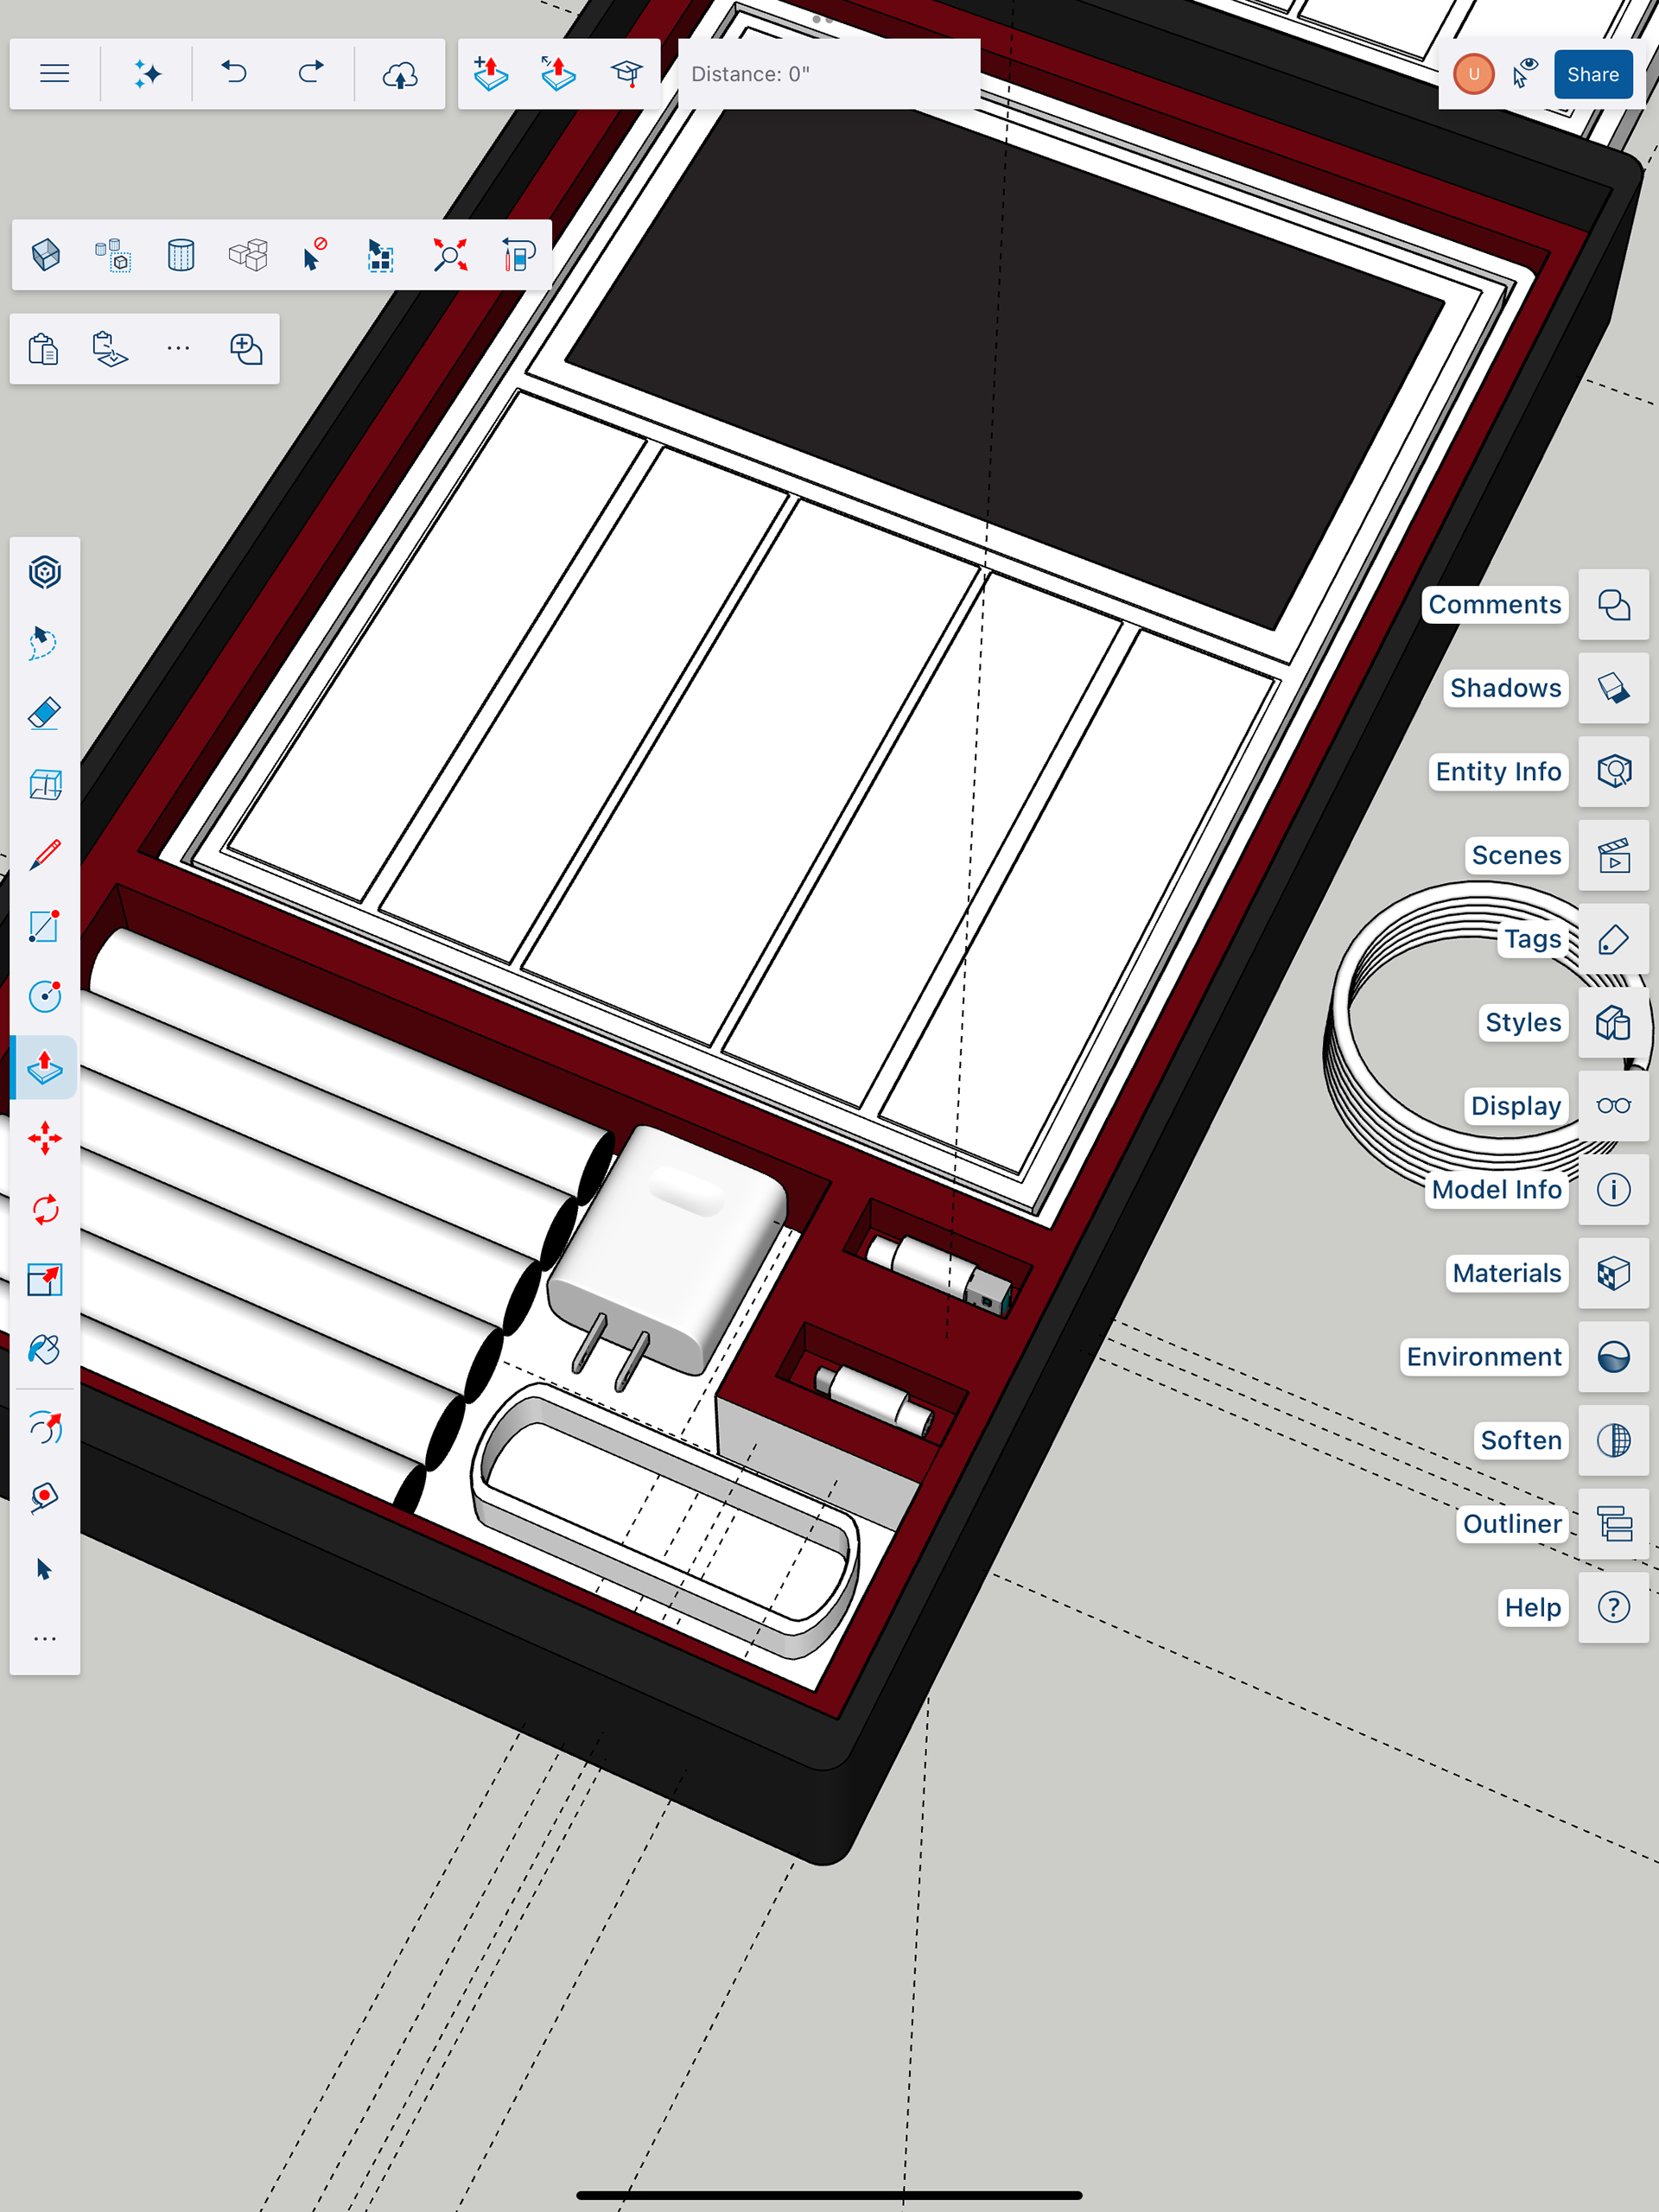The height and width of the screenshot is (2212, 1659).
Task: Expand more tools at left toolbar bottom
Action: (45, 1638)
